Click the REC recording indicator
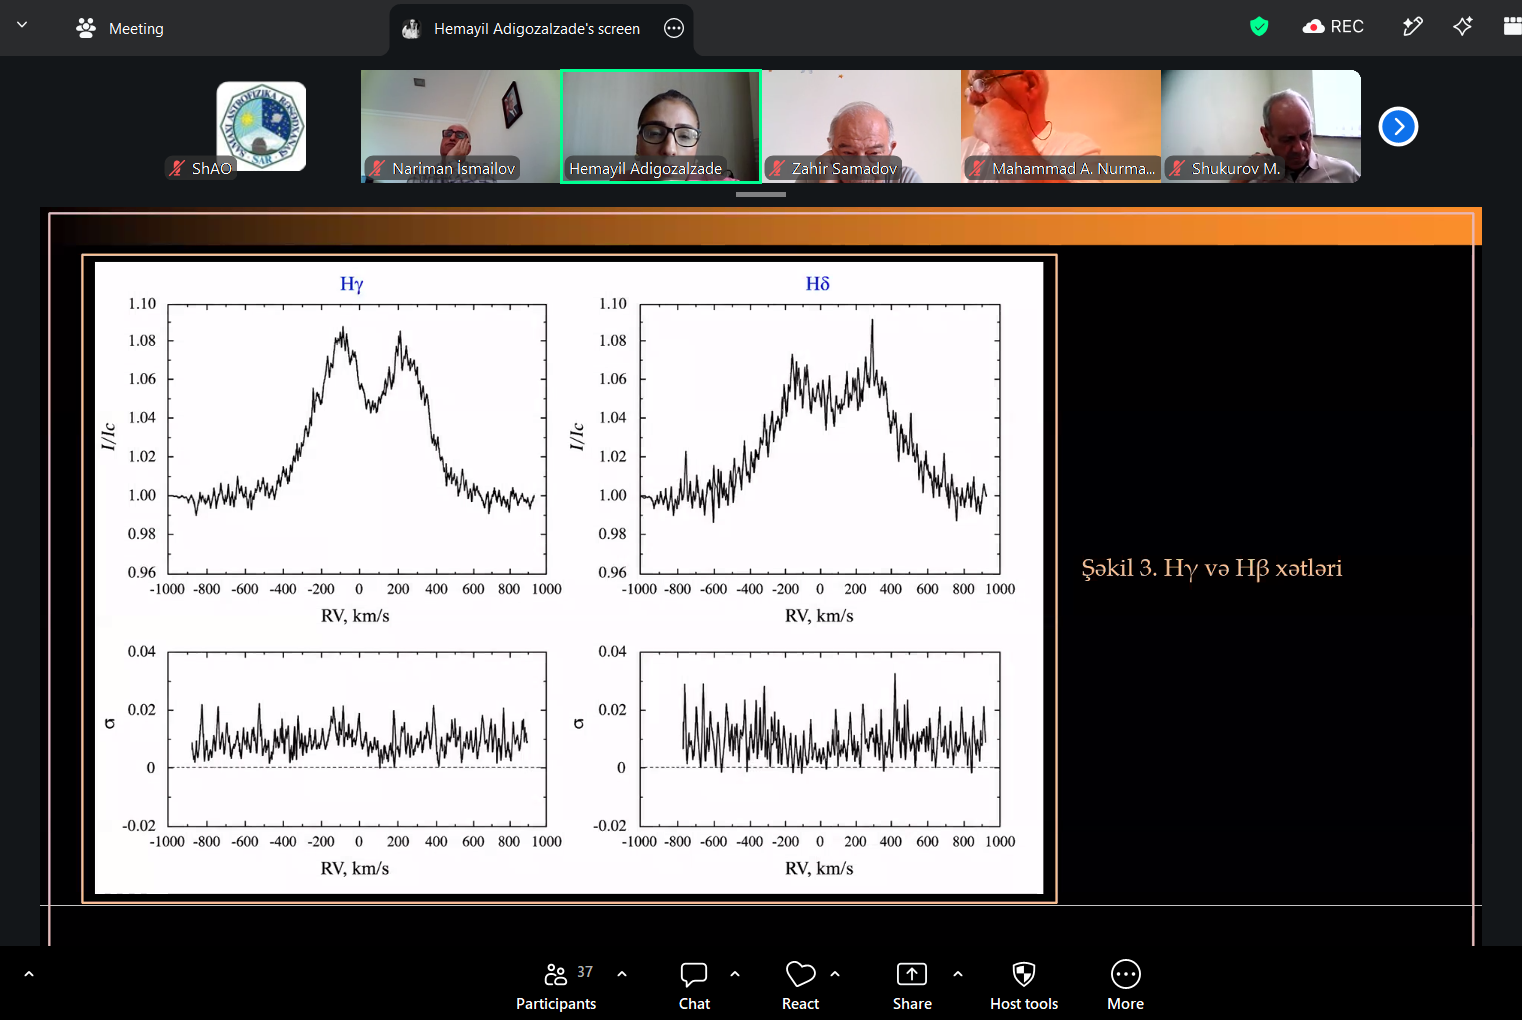Screen dimensions: 1522x1020 pyautogui.click(x=1333, y=27)
